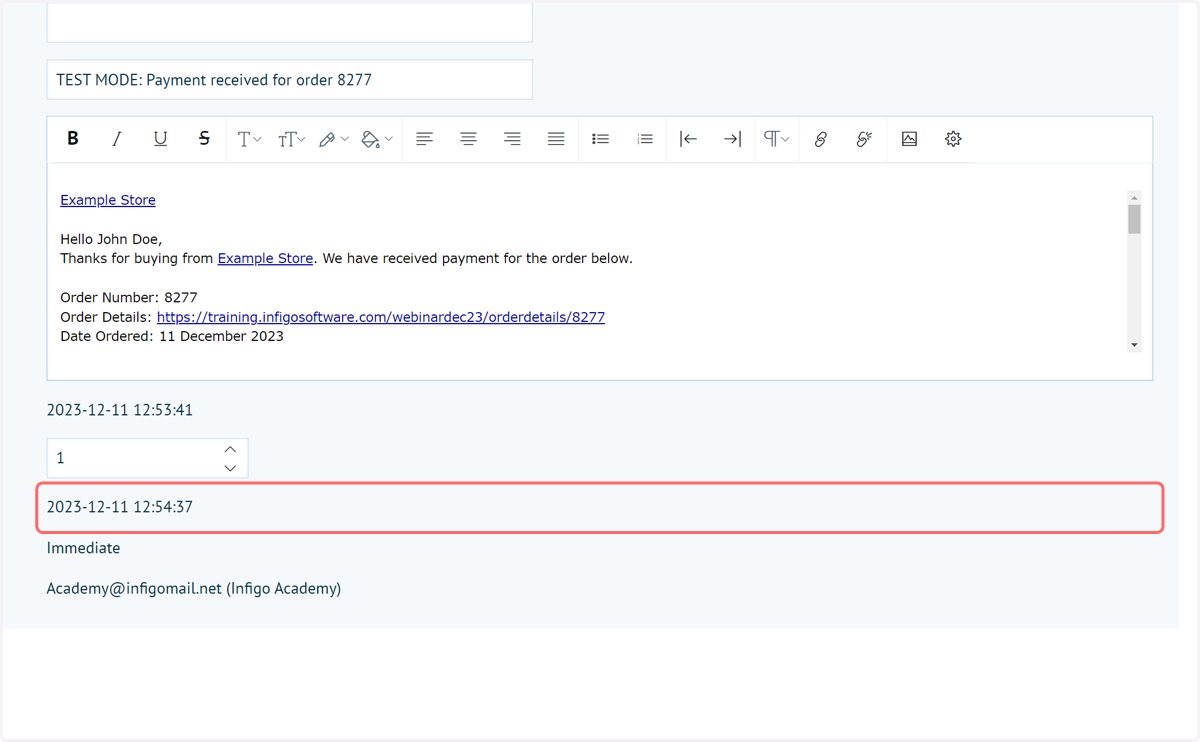This screenshot has height=742, width=1200.
Task: Align text right
Action: [x=512, y=139]
